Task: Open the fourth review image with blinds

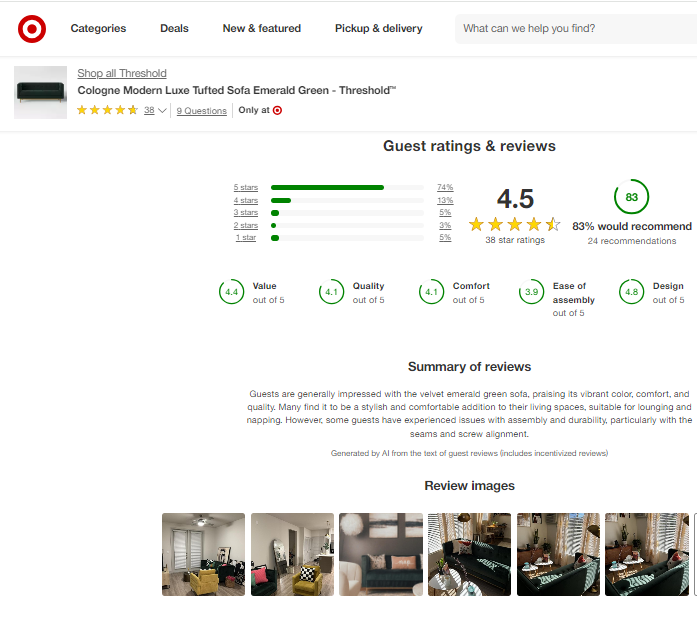Action: click(x=469, y=554)
